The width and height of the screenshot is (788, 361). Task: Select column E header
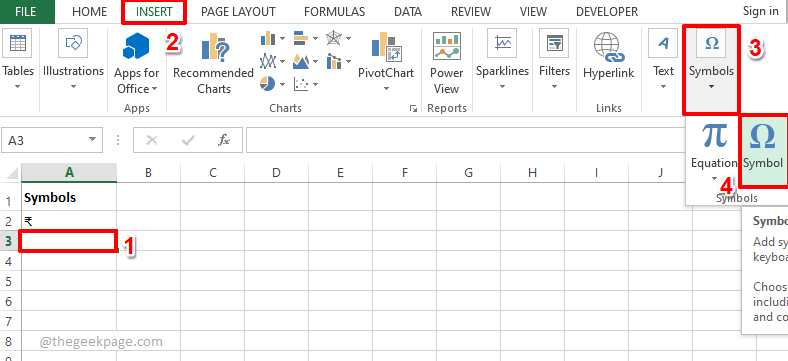(x=340, y=173)
